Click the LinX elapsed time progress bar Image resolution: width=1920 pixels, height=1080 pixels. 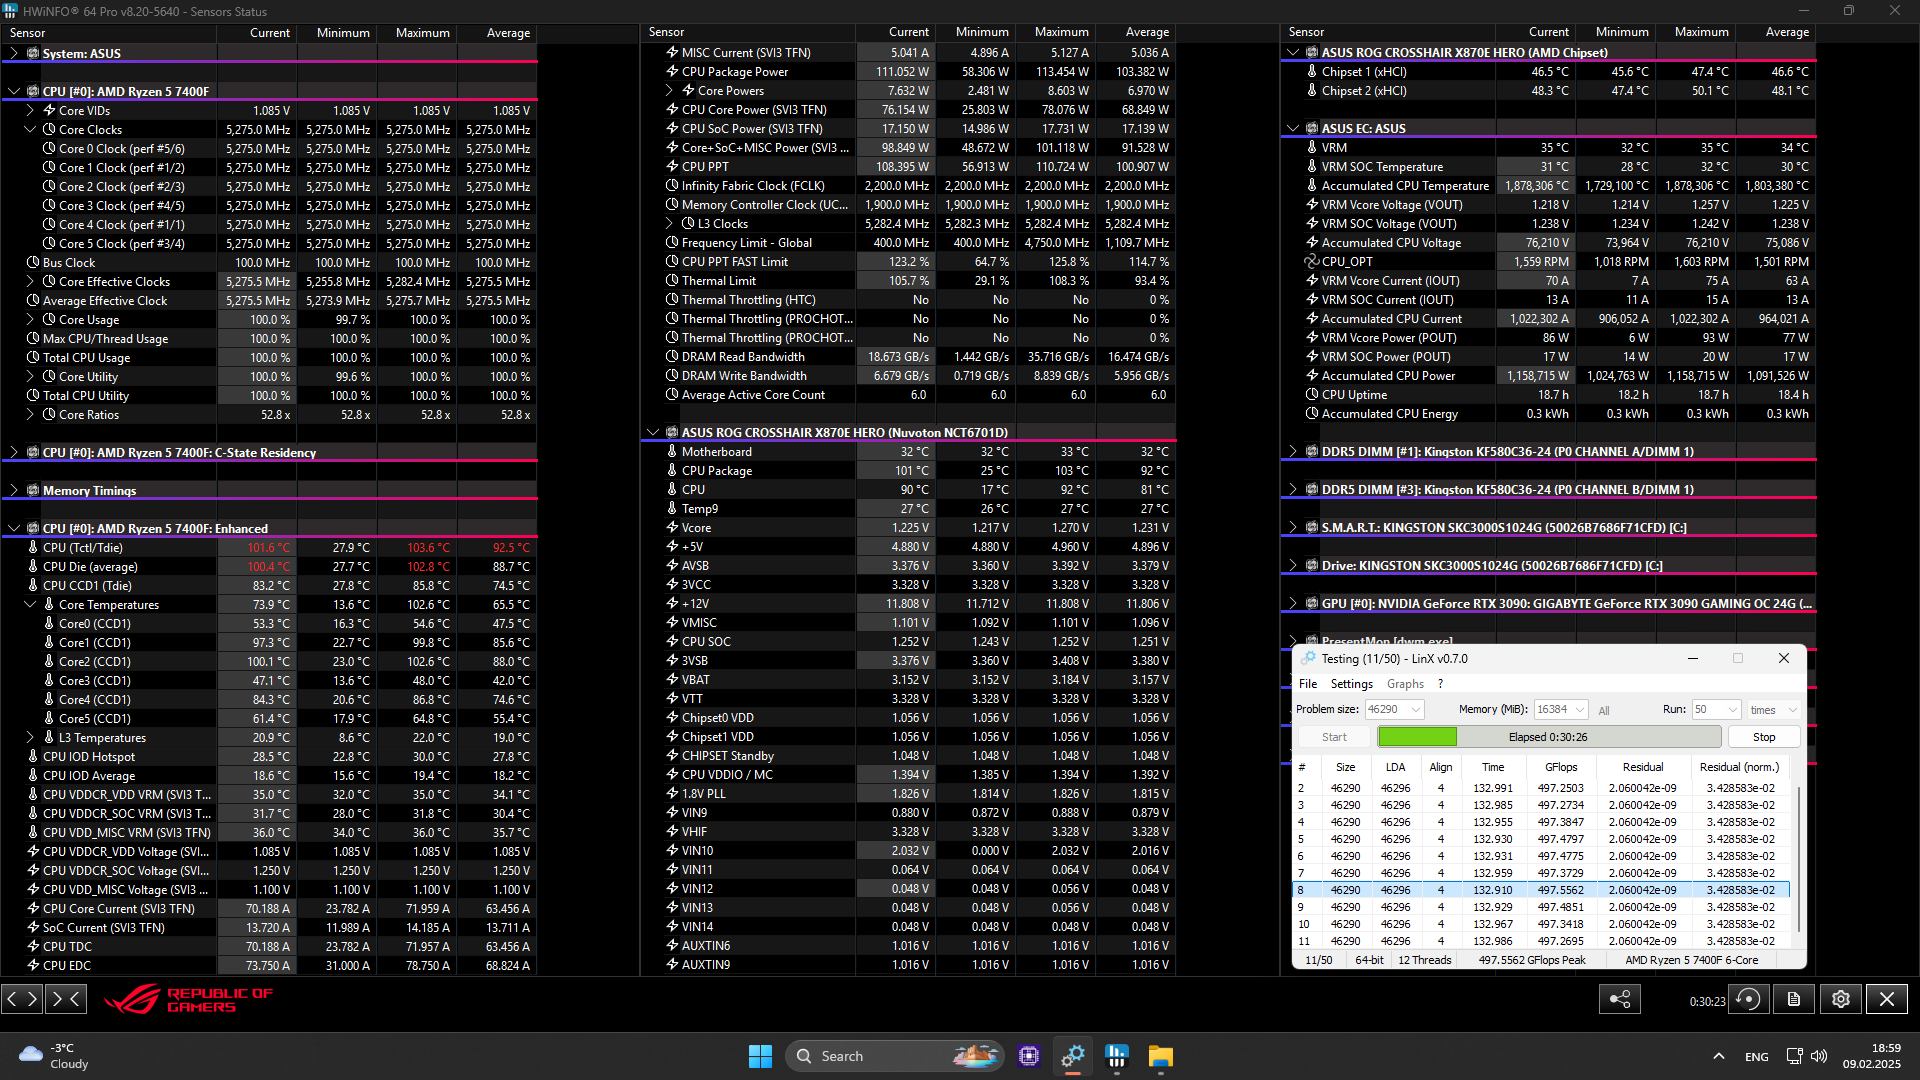coord(1549,737)
